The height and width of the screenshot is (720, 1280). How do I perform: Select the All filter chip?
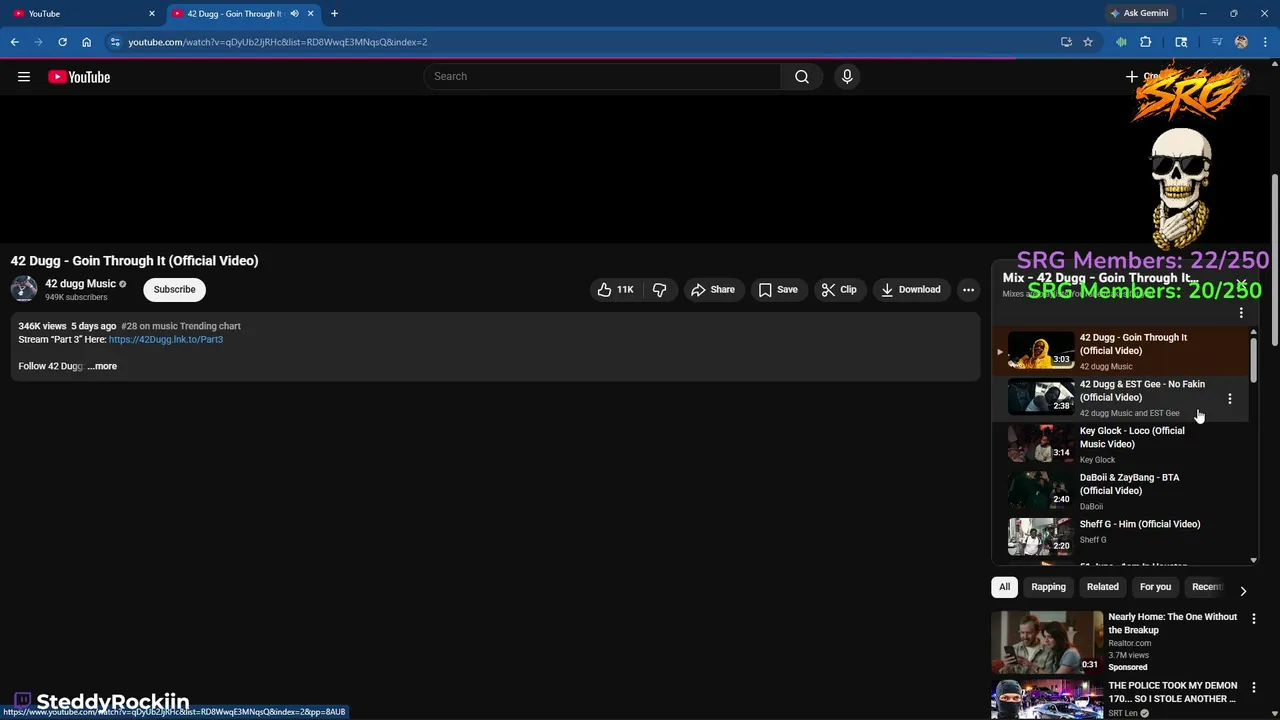pyautogui.click(x=1004, y=587)
